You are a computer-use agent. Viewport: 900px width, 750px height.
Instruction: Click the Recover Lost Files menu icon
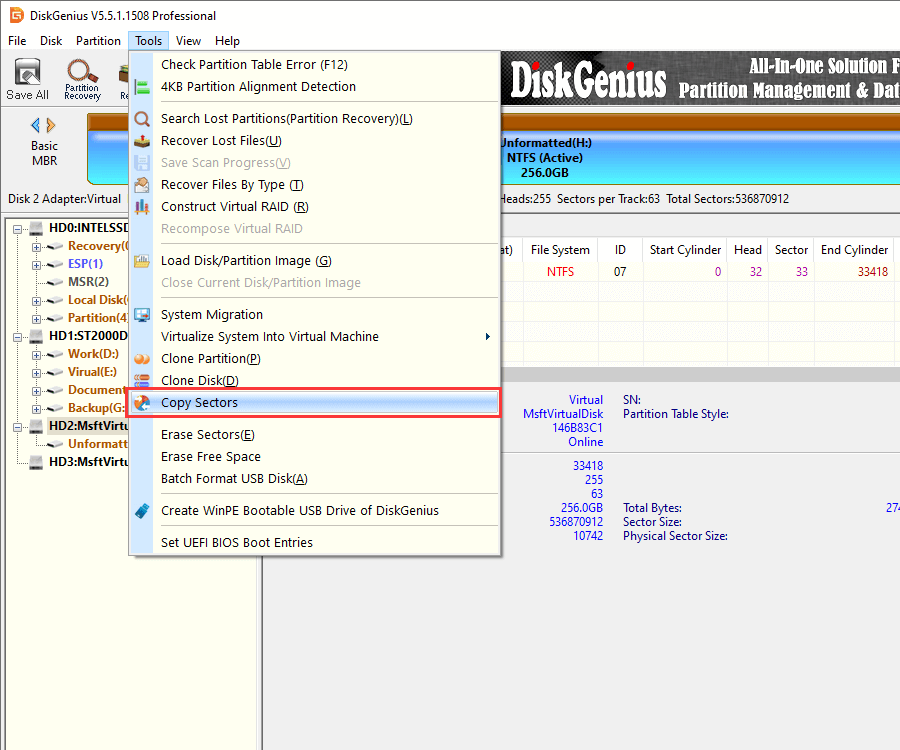(142, 141)
